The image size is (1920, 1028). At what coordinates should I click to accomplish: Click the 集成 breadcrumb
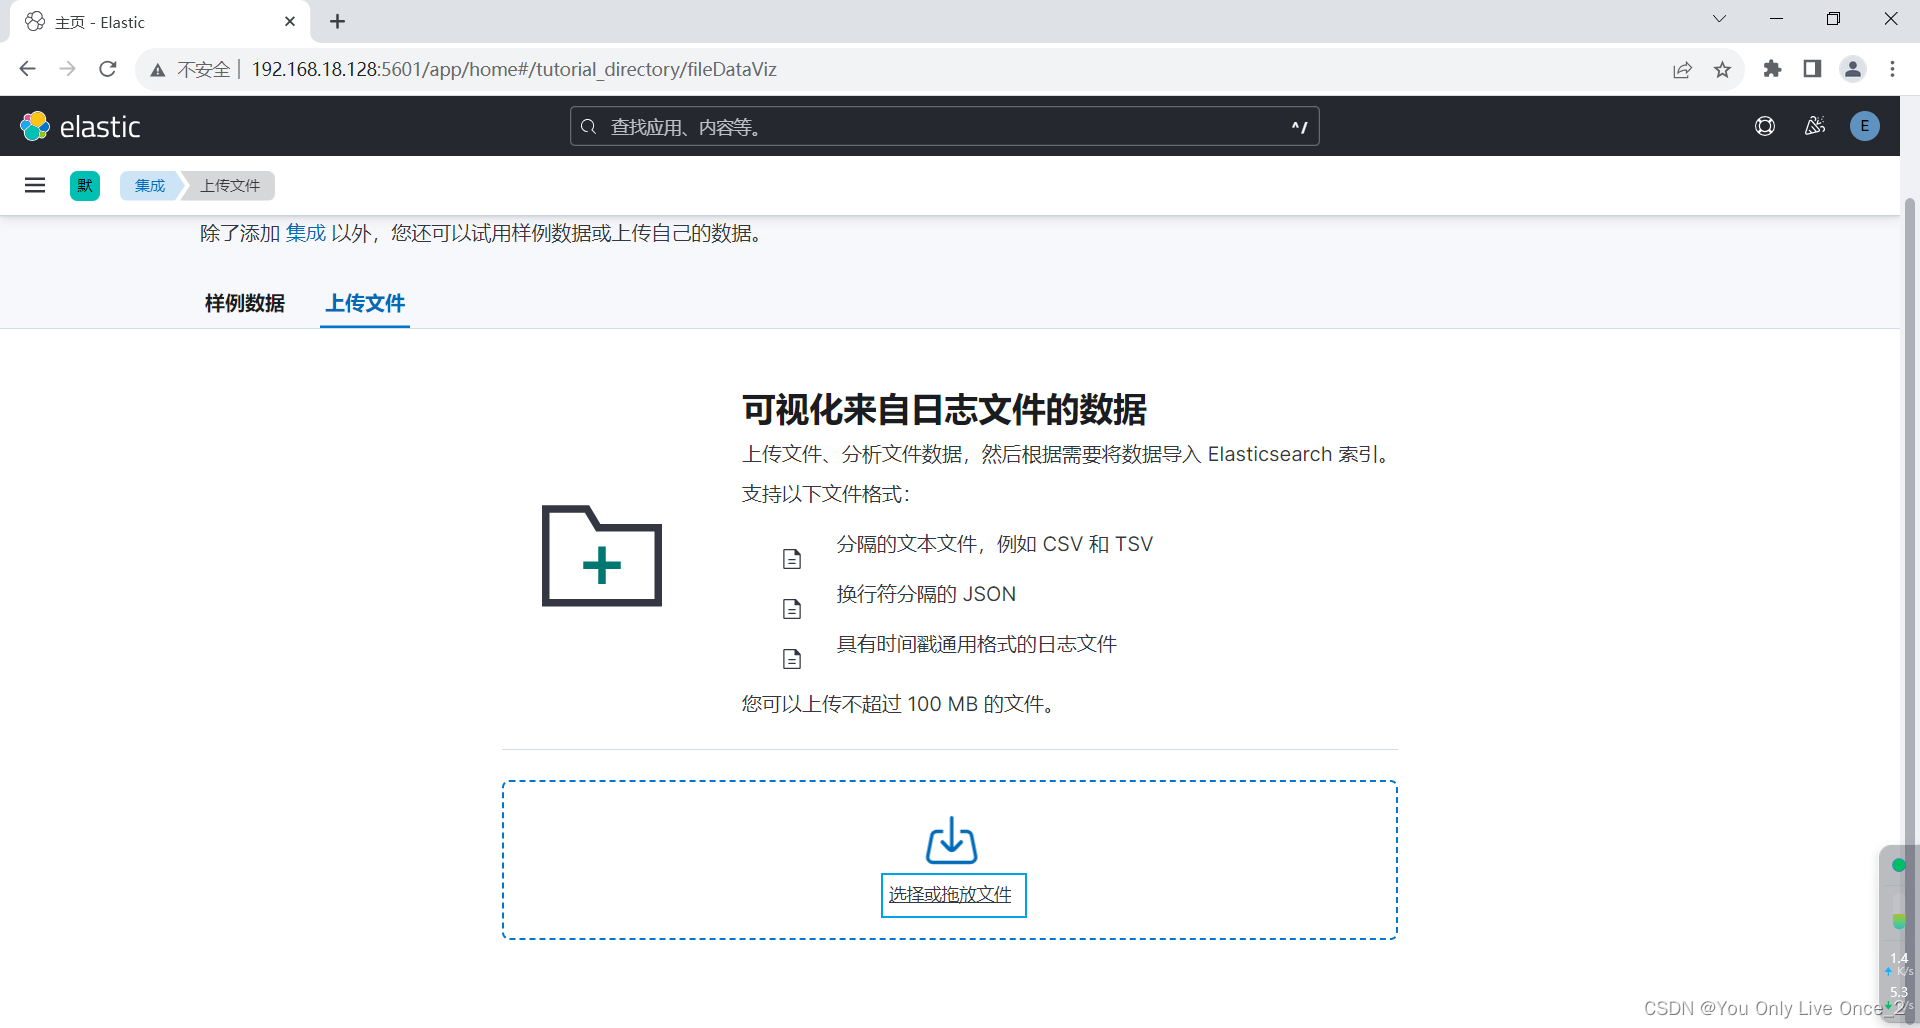coord(150,186)
